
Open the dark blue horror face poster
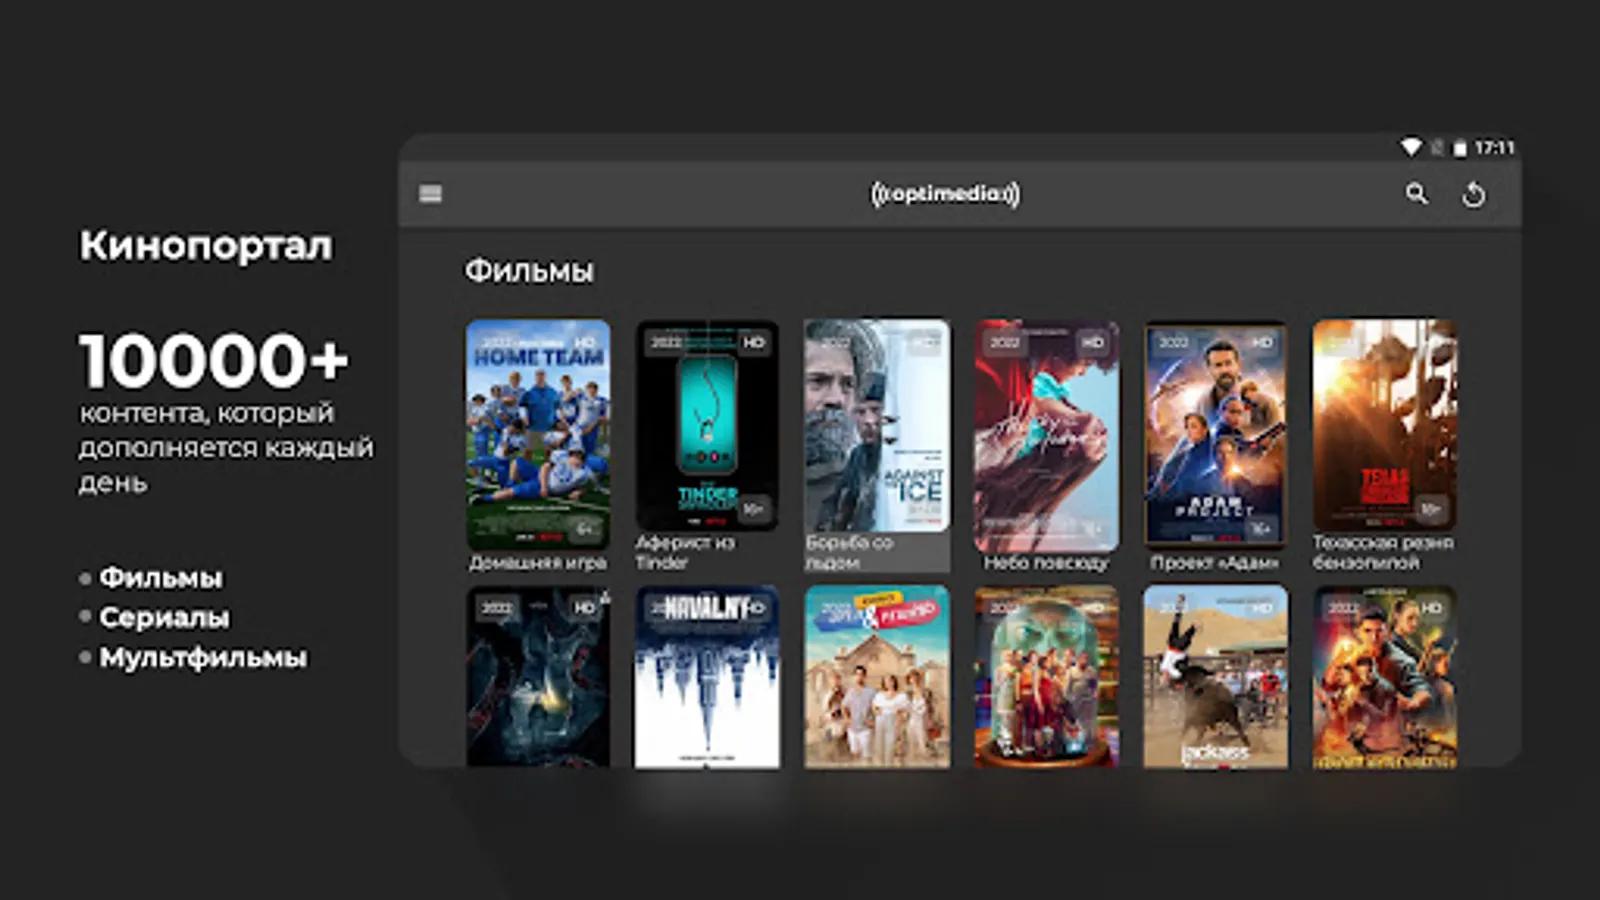click(538, 677)
